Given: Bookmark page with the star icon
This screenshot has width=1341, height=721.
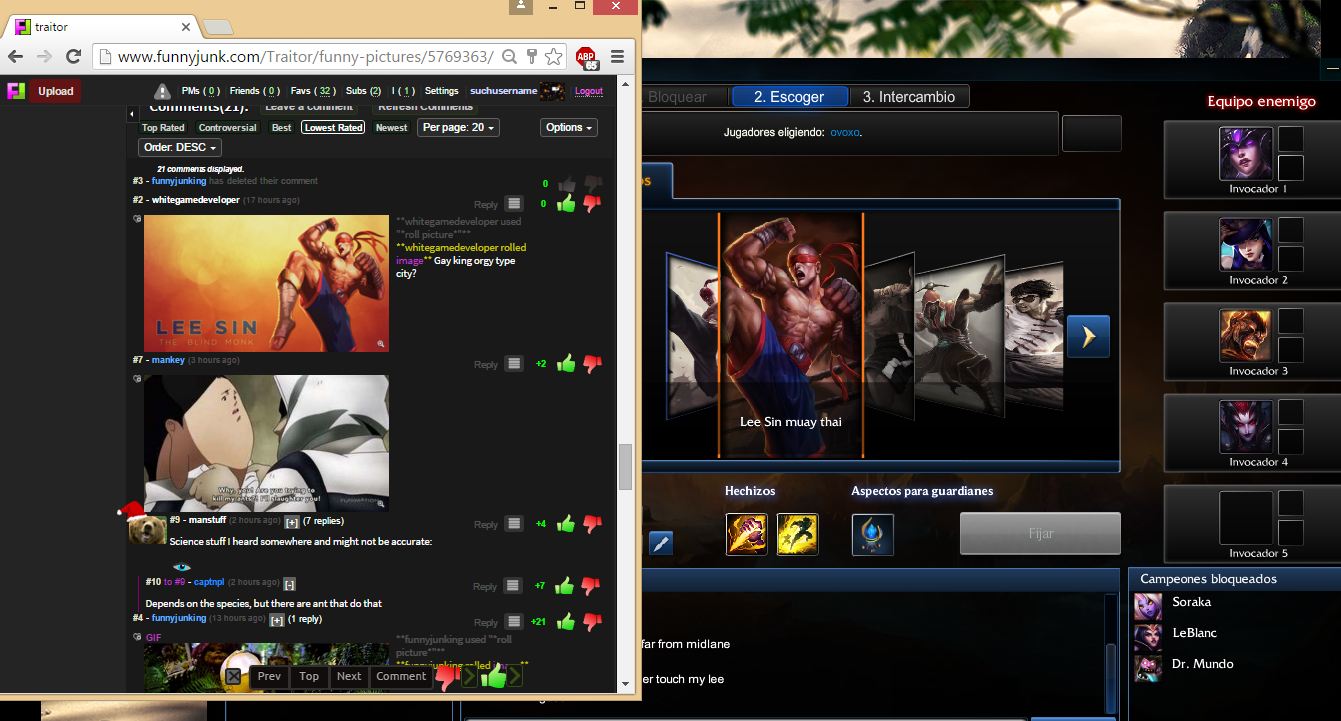Looking at the screenshot, I should 554,57.
